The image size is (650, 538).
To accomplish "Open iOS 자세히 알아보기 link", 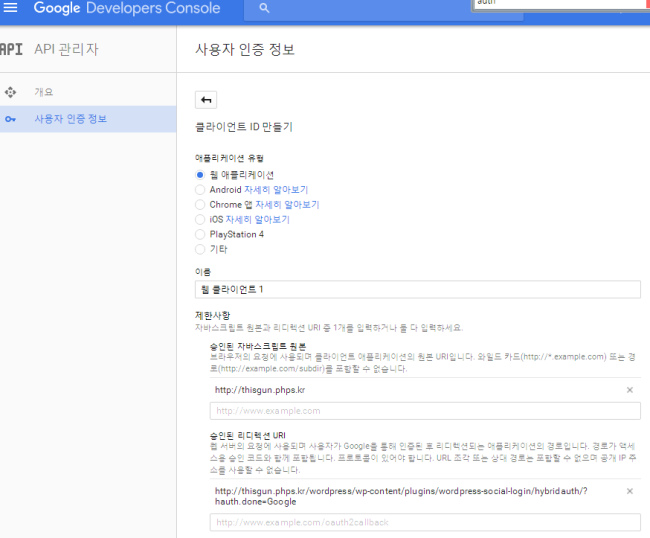I will [x=257, y=219].
